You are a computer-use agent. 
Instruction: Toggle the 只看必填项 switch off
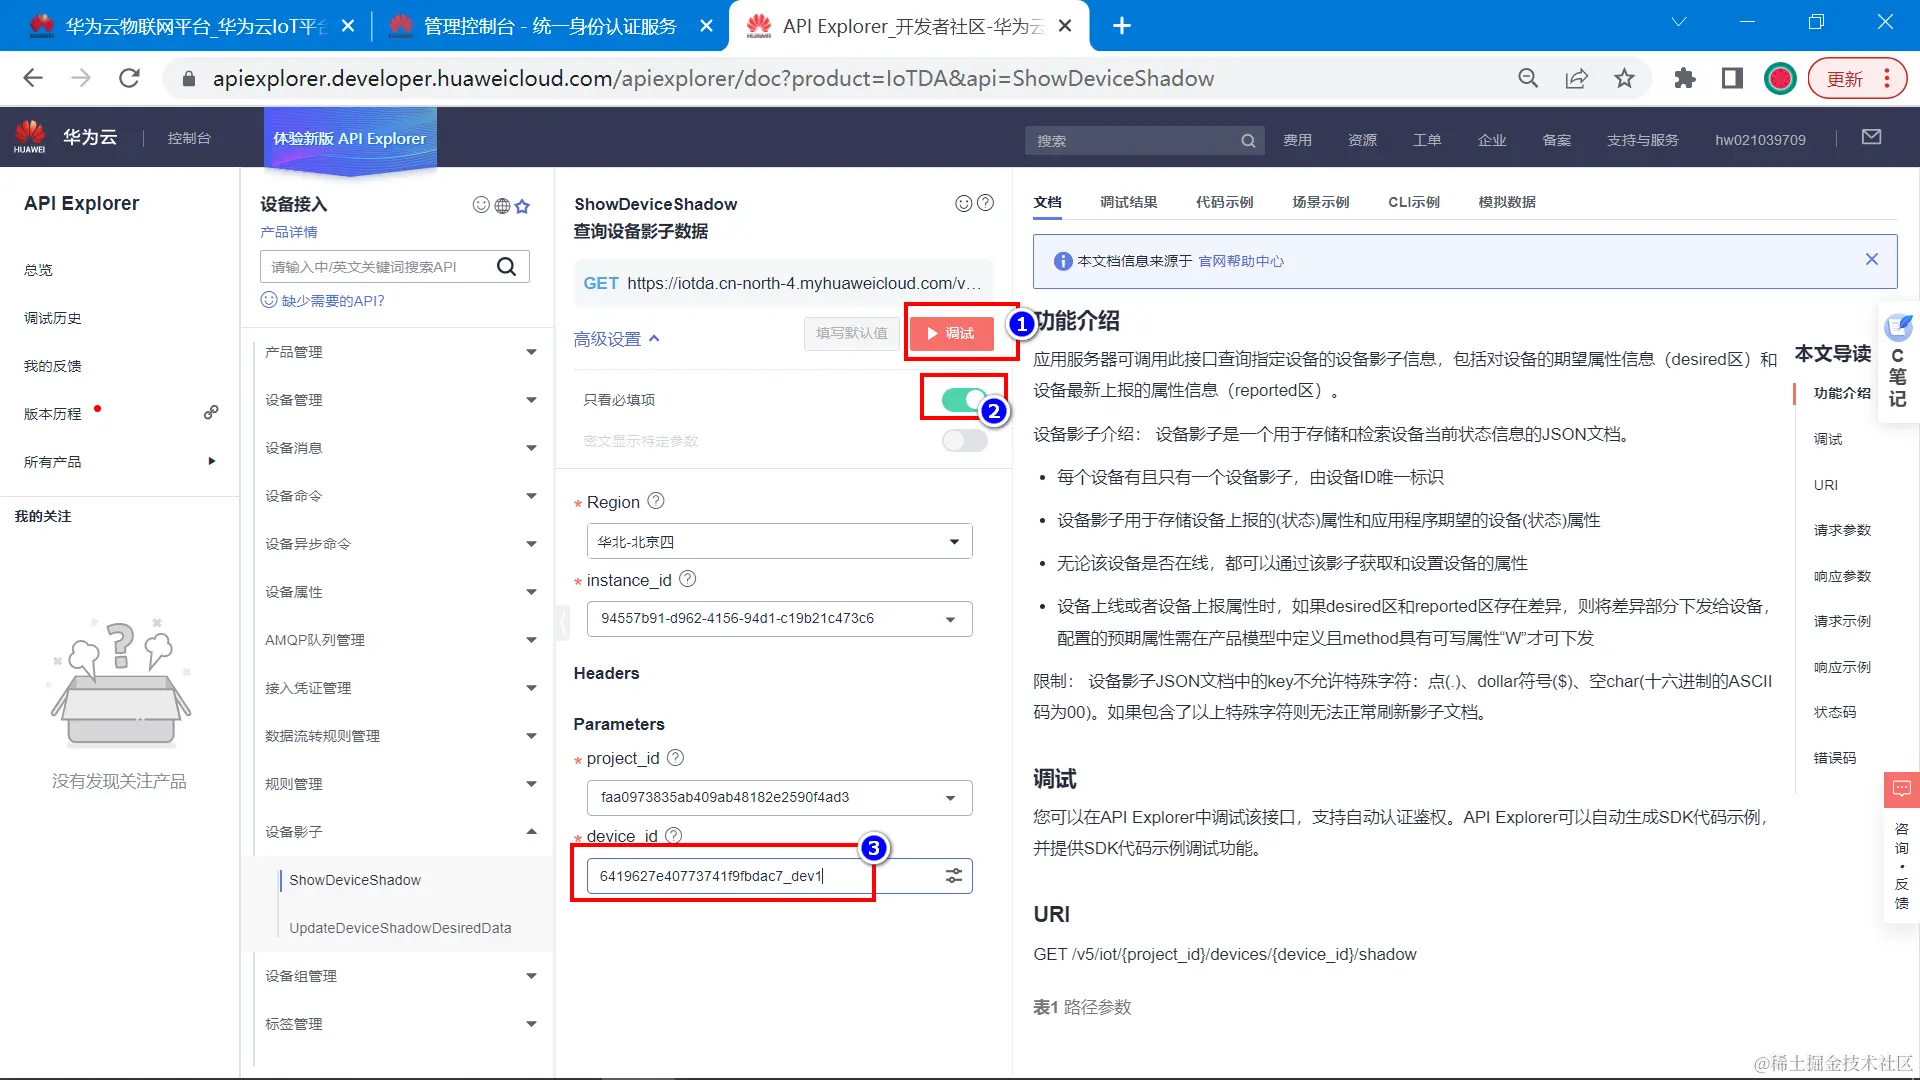tap(964, 400)
